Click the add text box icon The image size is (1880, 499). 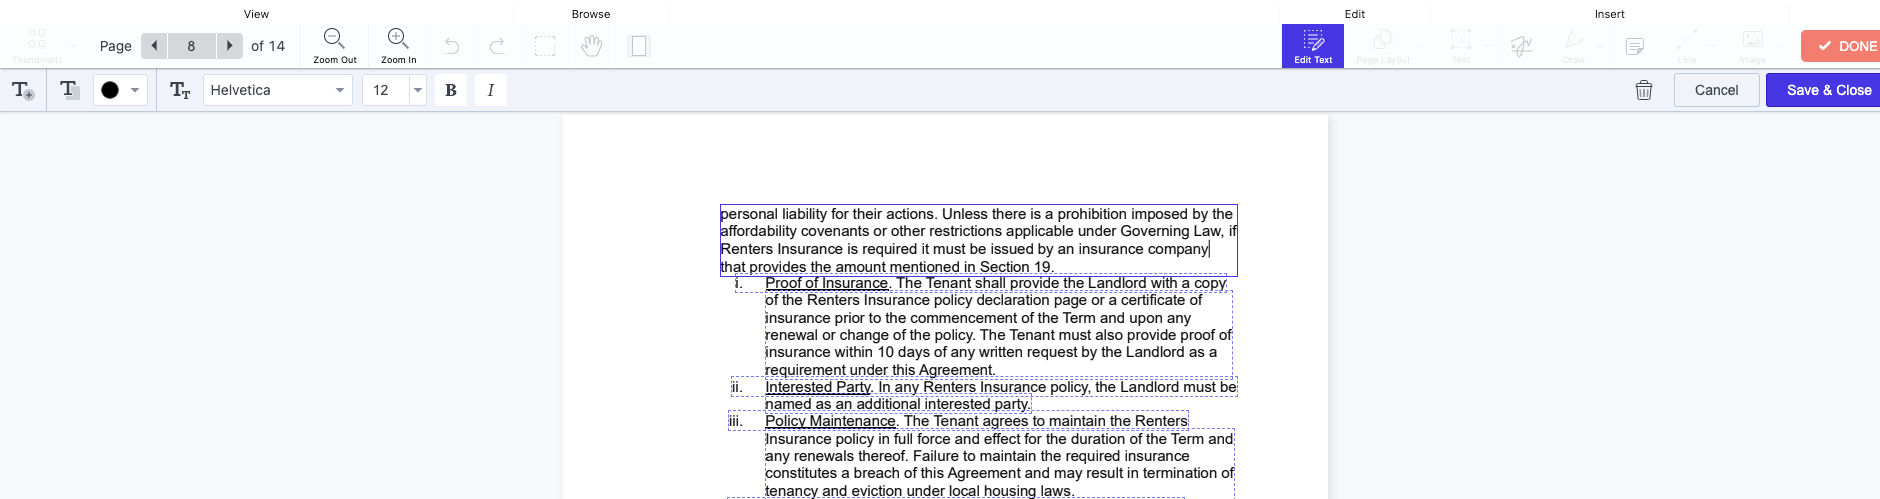(22, 90)
